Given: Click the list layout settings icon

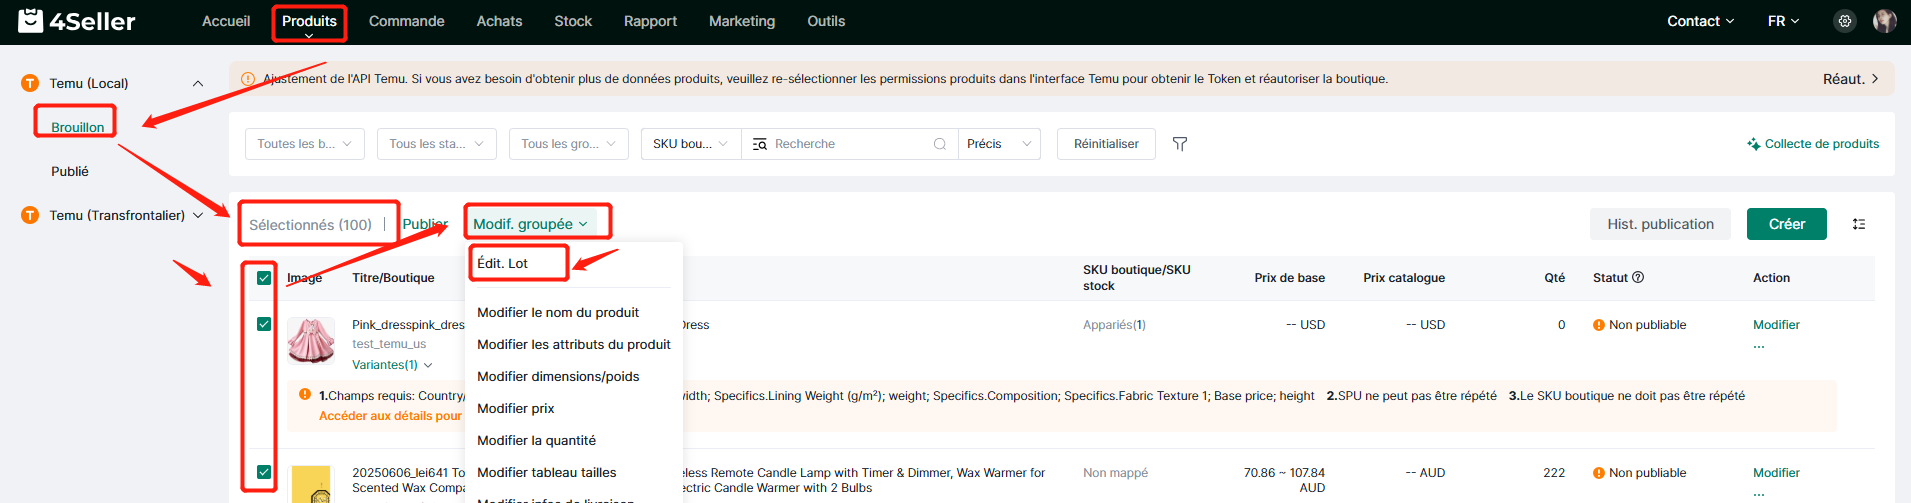Looking at the screenshot, I should [x=1859, y=224].
